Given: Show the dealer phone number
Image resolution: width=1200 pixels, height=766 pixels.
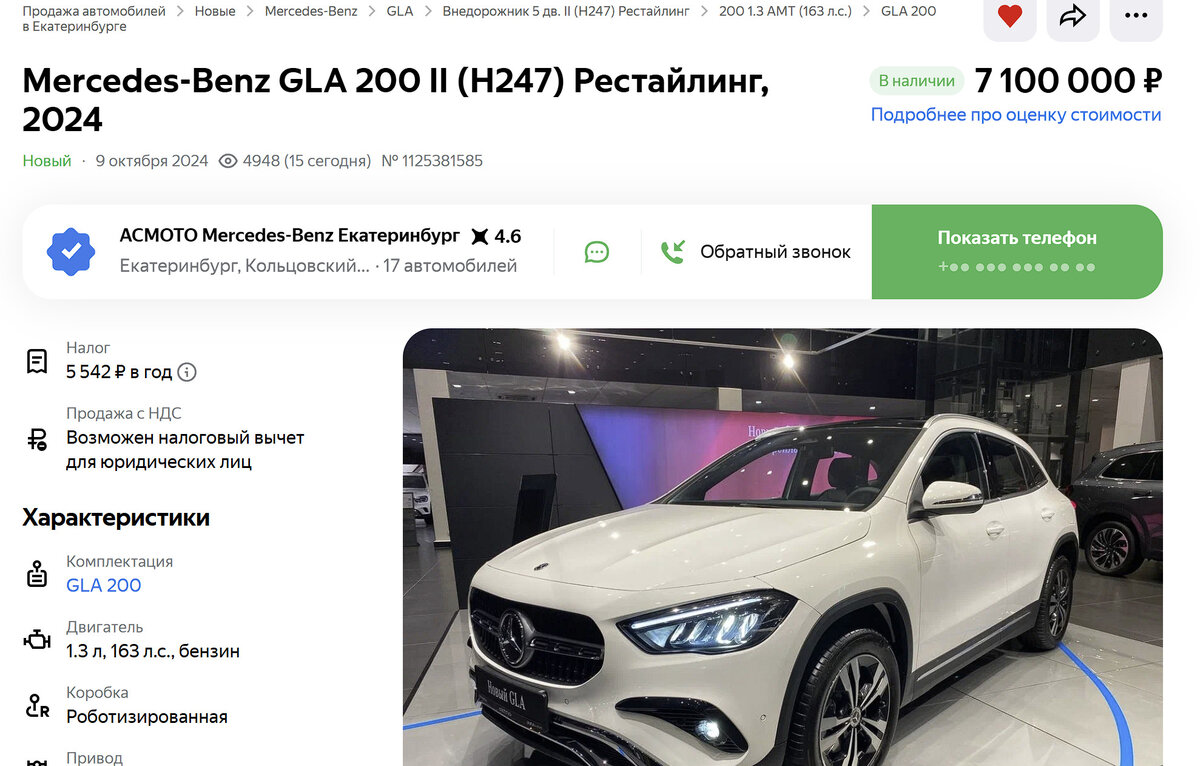Looking at the screenshot, I should (1017, 252).
